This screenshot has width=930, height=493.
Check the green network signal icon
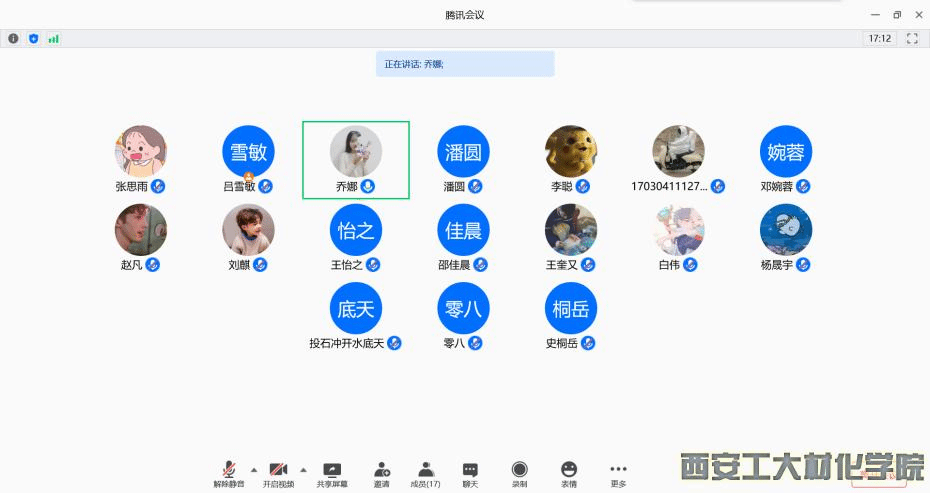click(53, 38)
